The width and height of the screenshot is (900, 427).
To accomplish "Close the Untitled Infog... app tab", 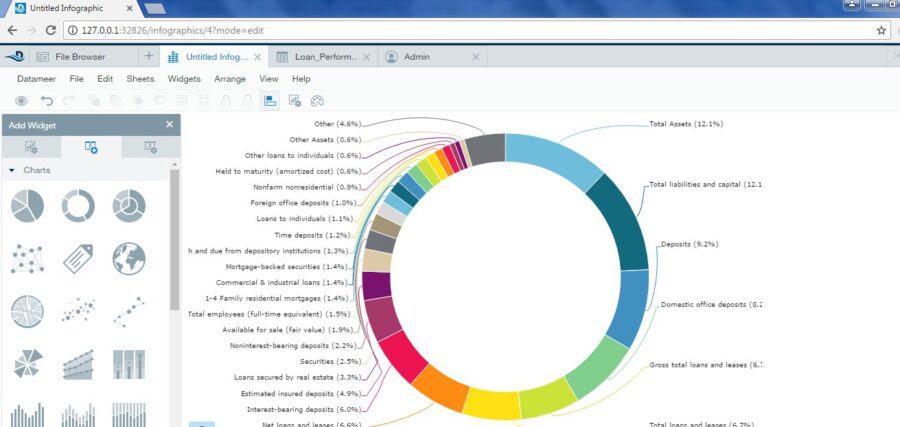I will [x=257, y=57].
